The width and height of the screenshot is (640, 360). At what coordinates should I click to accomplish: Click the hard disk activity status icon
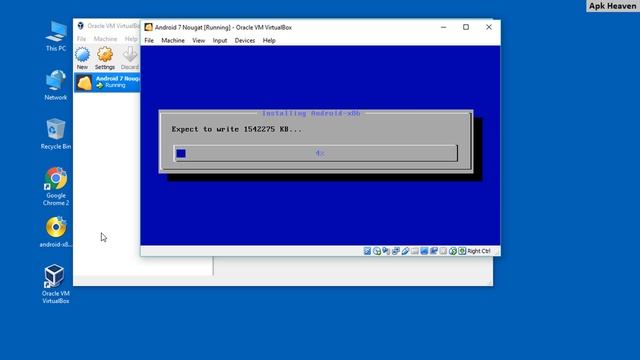[x=367, y=251]
